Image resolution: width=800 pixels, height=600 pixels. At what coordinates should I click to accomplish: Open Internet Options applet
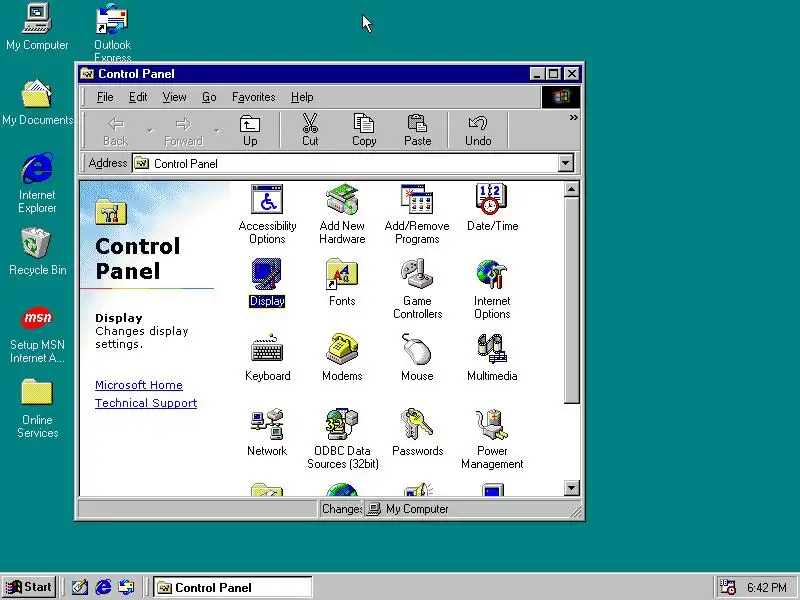492,289
